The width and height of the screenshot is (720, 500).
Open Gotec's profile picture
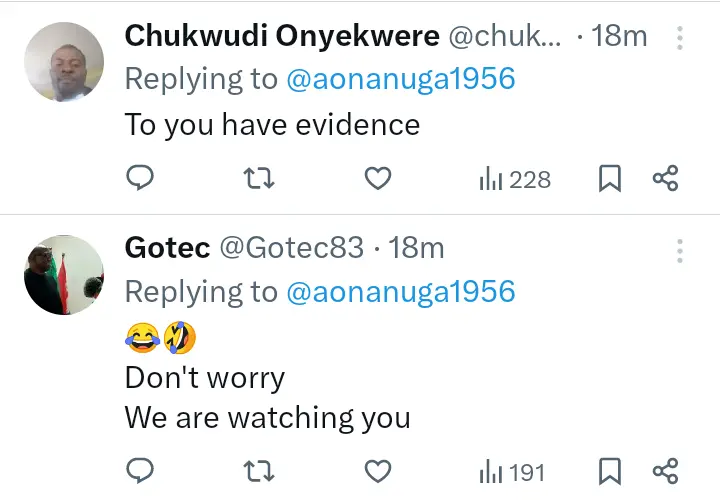coord(64,275)
